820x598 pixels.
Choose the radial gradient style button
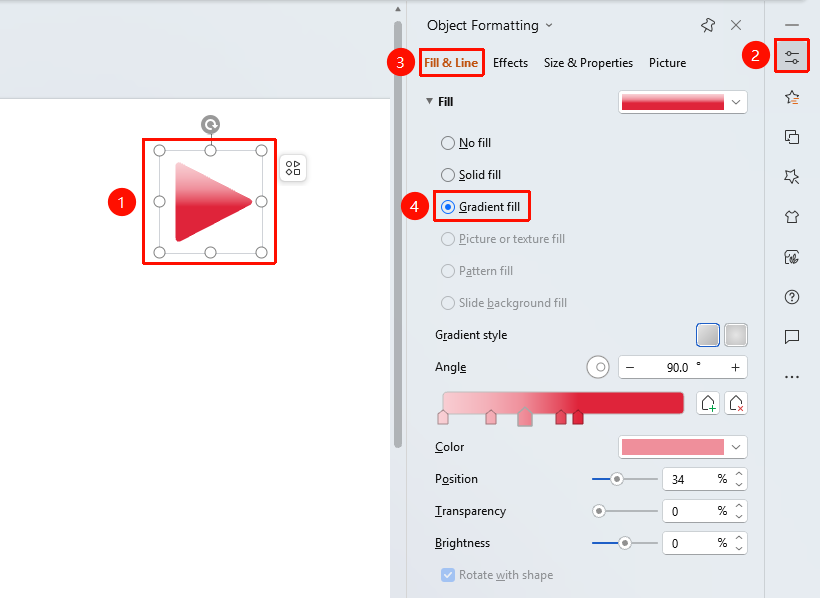[736, 335]
